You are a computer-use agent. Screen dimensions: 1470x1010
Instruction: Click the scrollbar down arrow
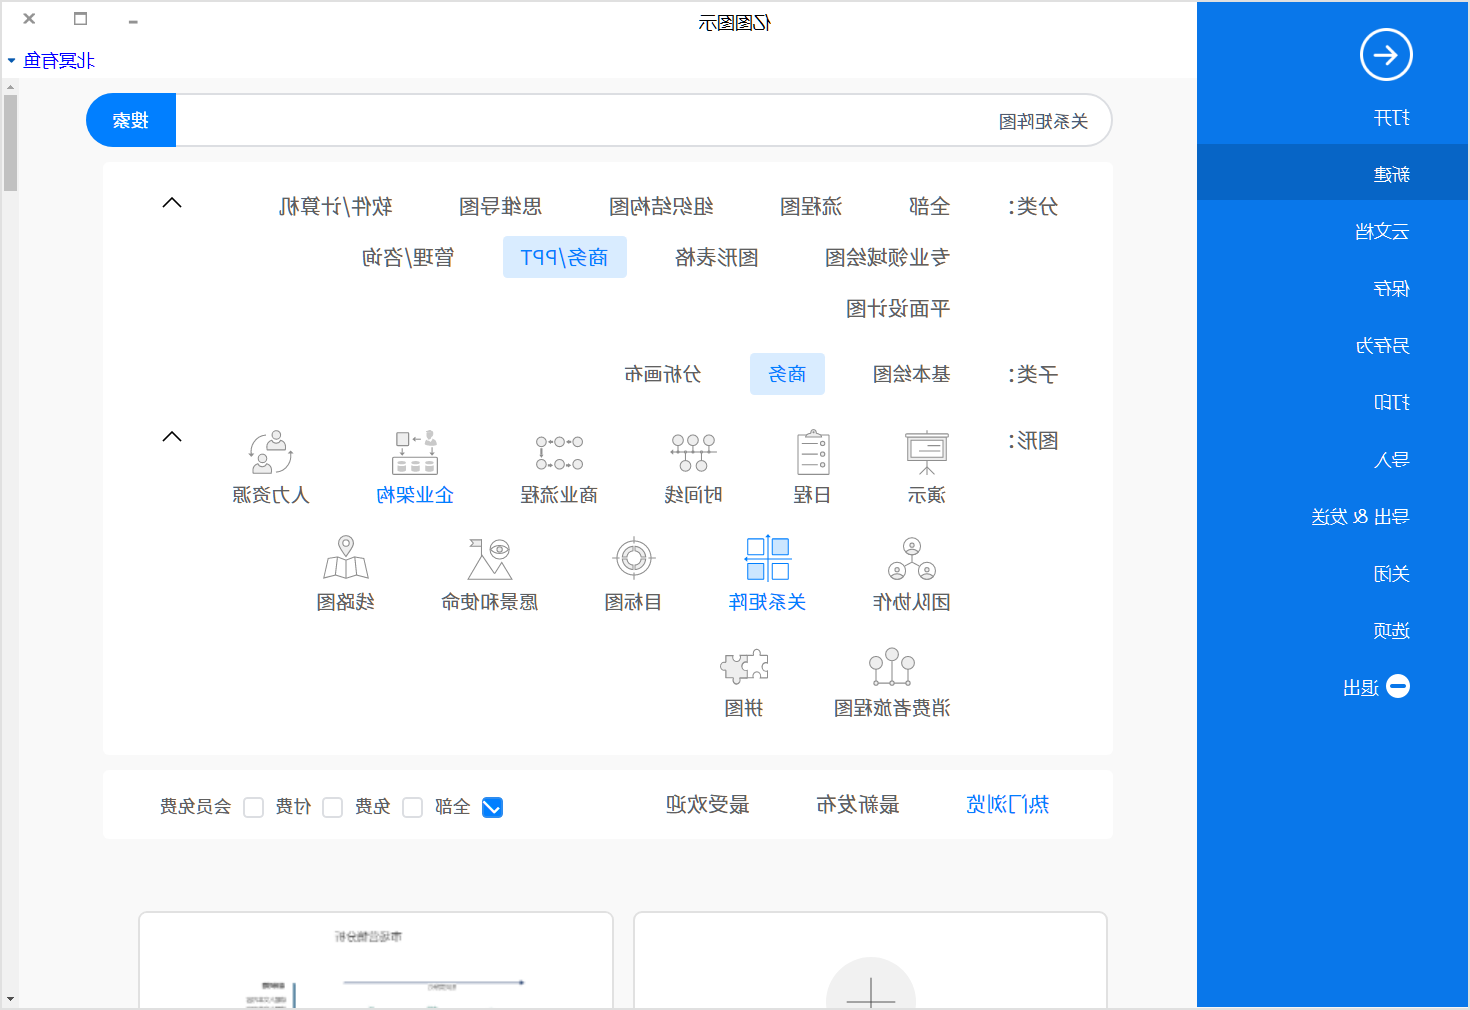[x=10, y=998]
